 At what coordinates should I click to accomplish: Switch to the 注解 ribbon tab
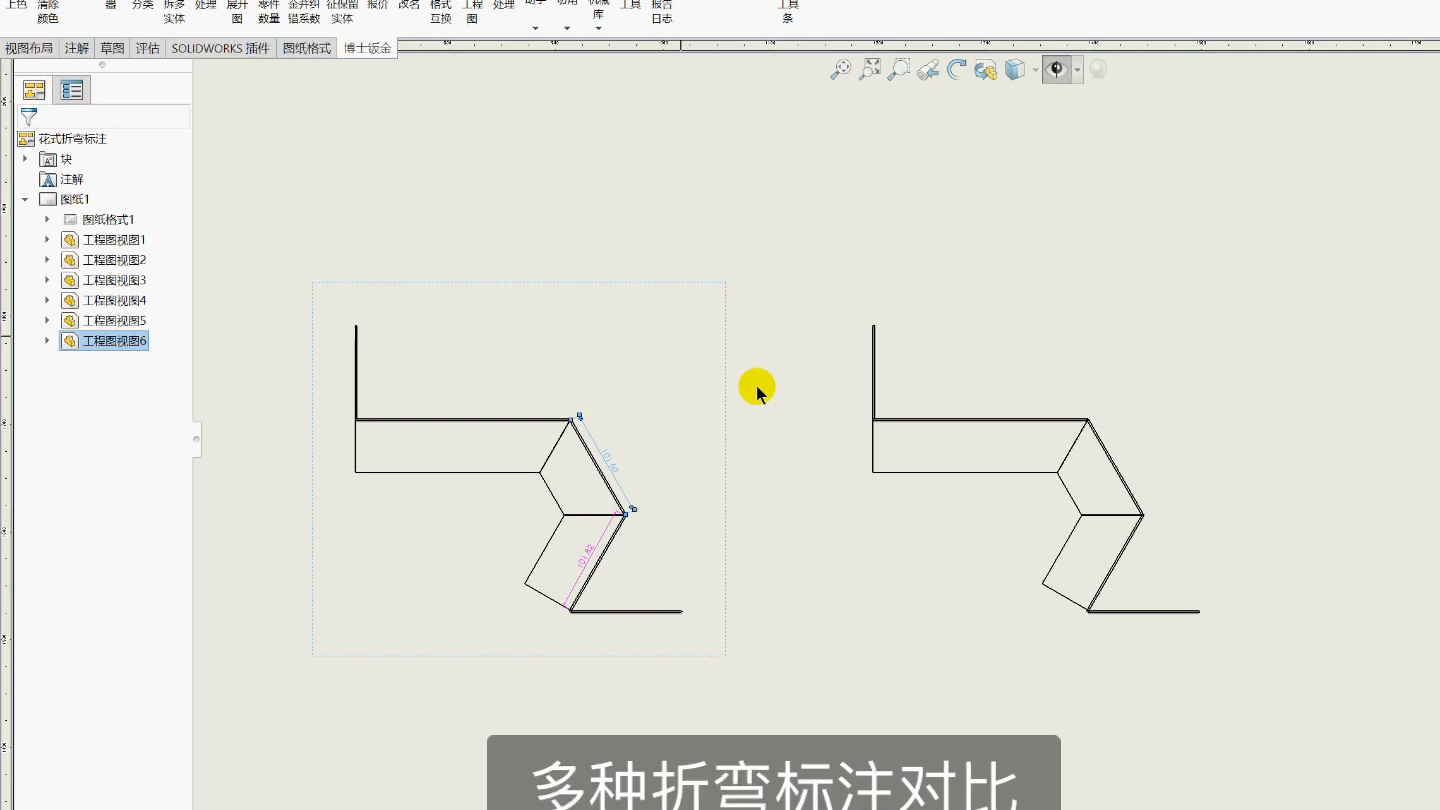click(77, 48)
